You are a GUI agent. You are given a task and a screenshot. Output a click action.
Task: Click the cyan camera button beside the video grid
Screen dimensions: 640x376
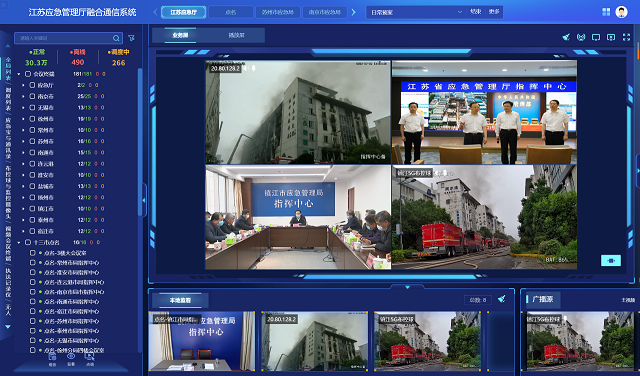[x=611, y=260]
